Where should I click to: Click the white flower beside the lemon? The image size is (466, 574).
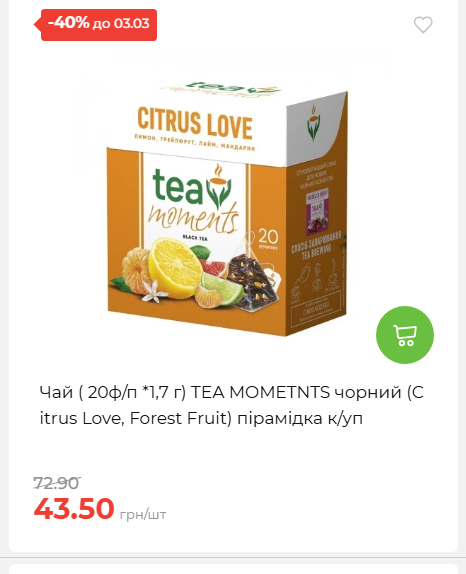(155, 293)
